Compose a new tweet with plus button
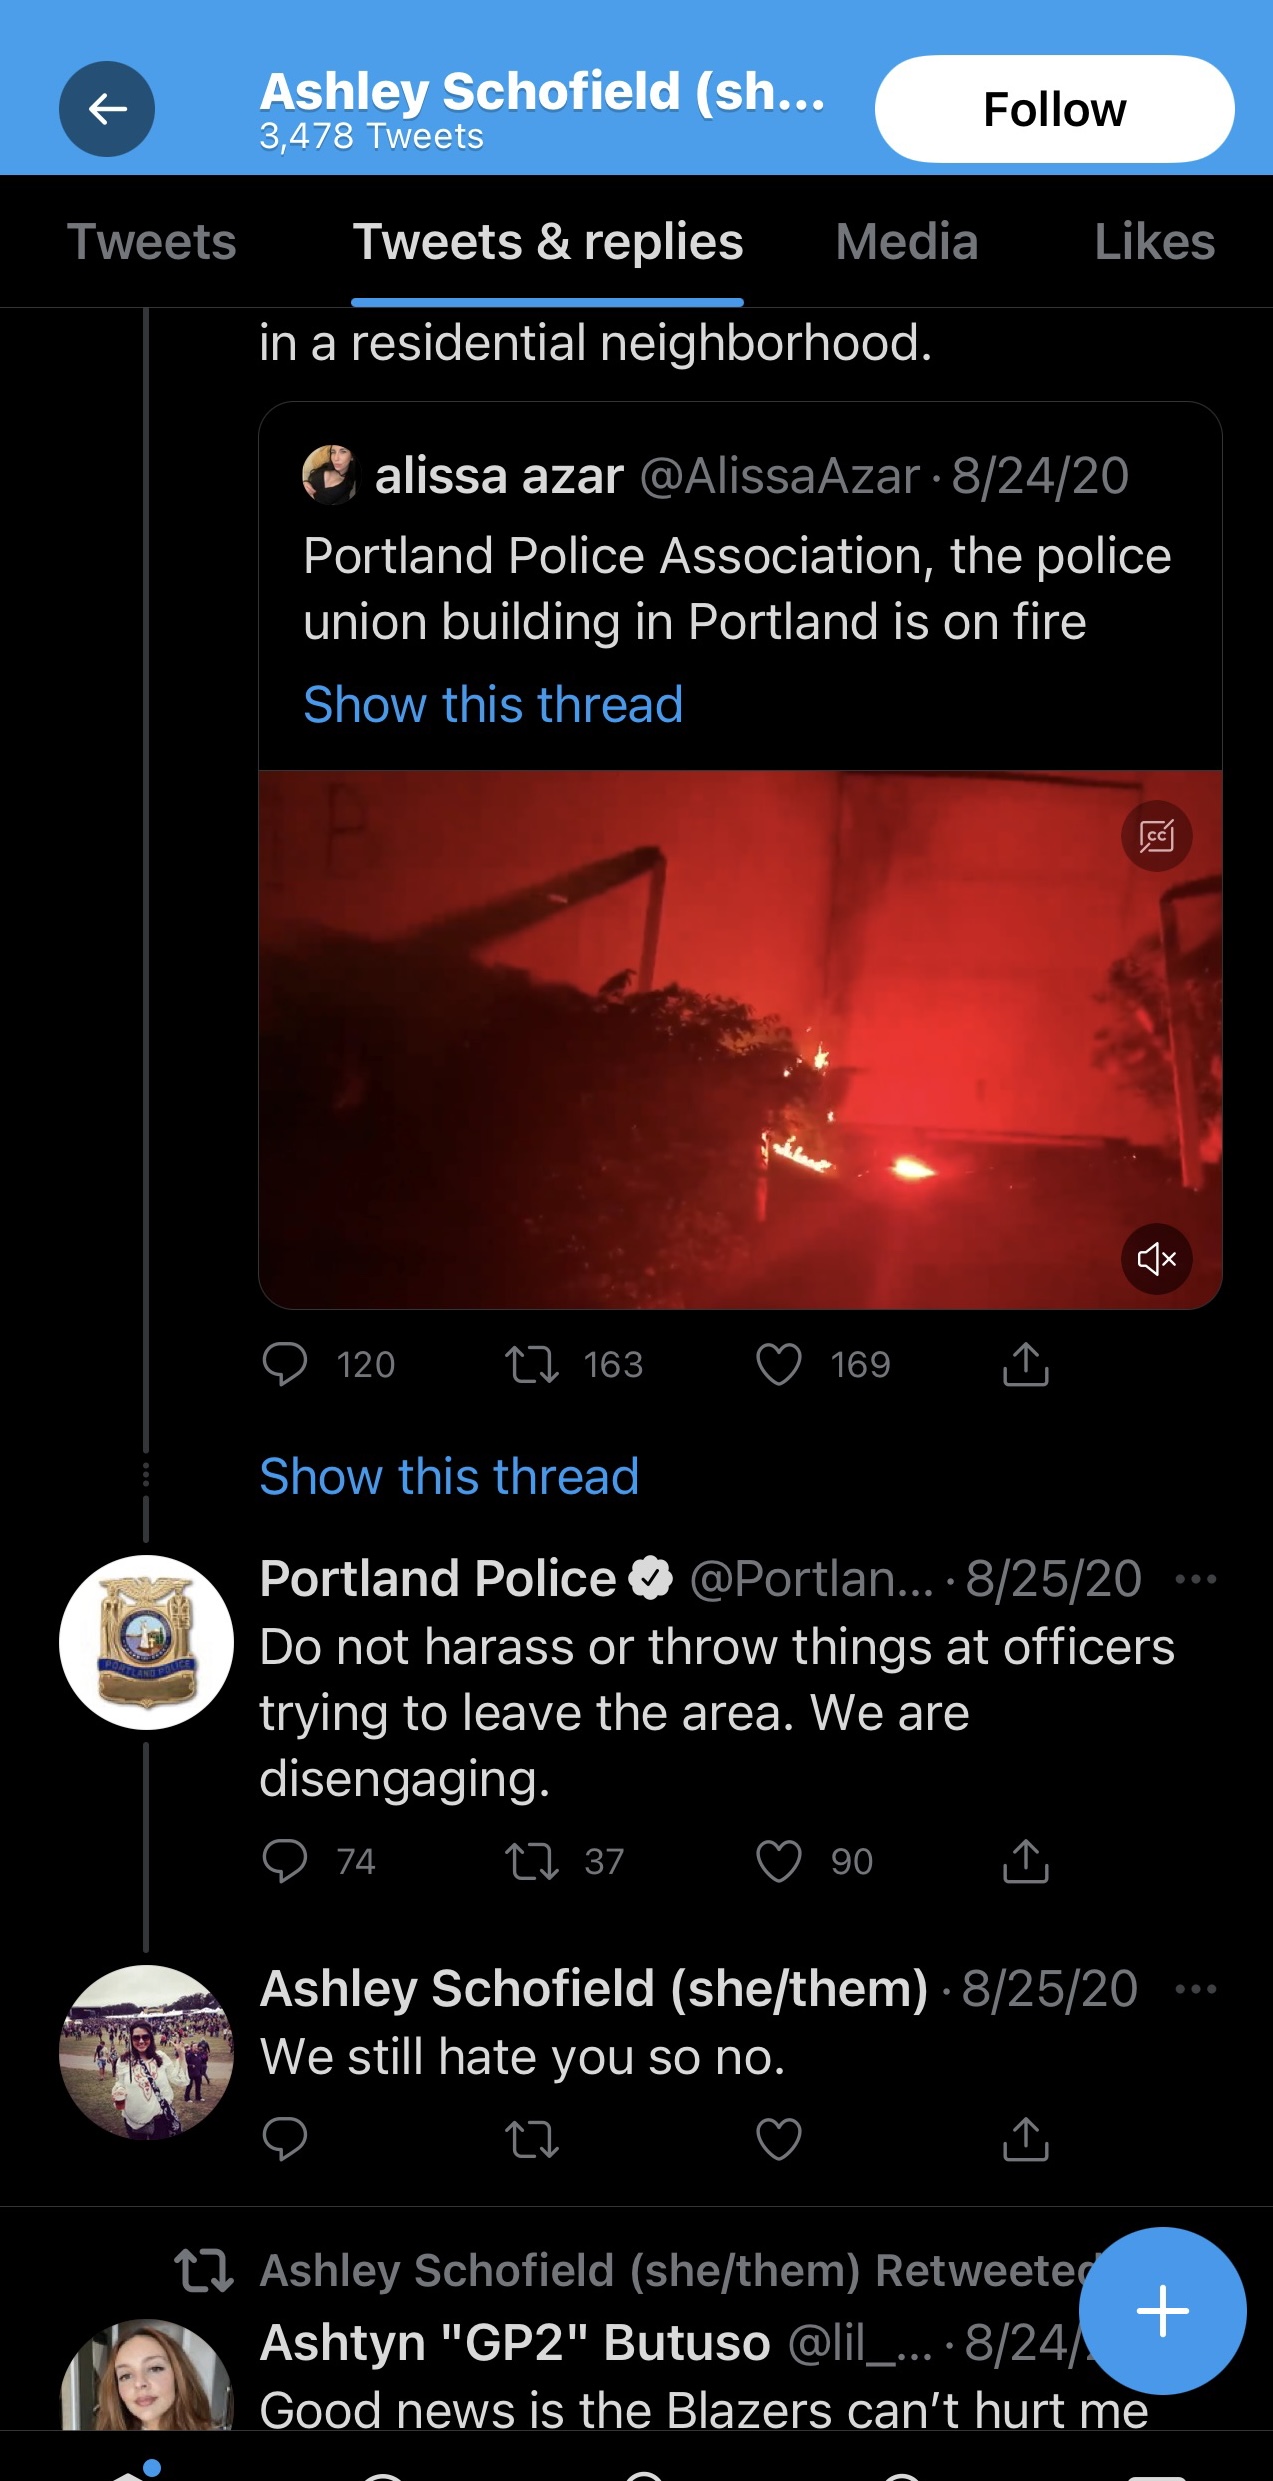Screen dimensions: 1273x2481 point(1162,2311)
